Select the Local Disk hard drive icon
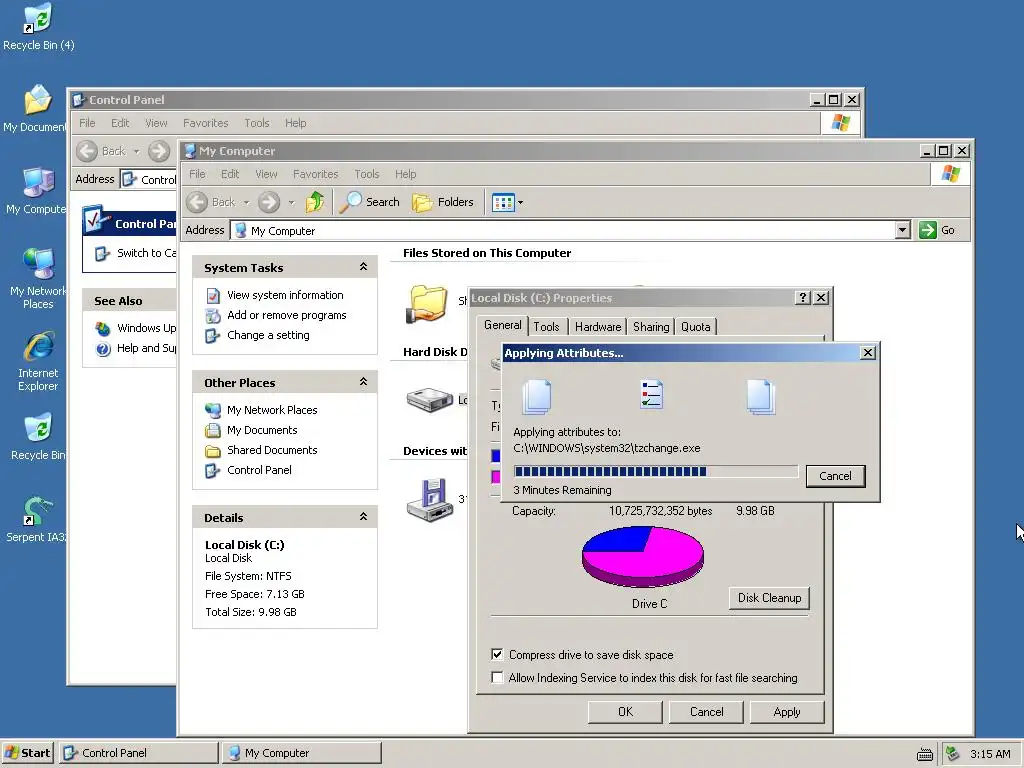 pyautogui.click(x=429, y=400)
